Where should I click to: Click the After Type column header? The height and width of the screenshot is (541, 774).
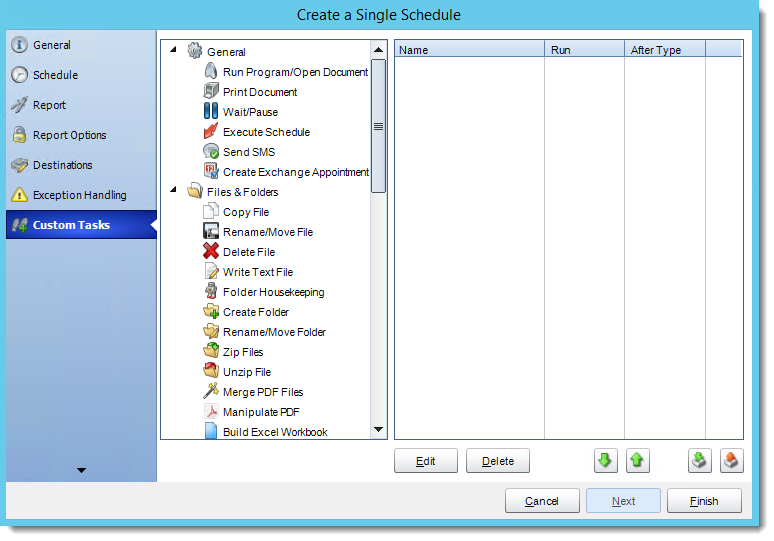coord(665,50)
